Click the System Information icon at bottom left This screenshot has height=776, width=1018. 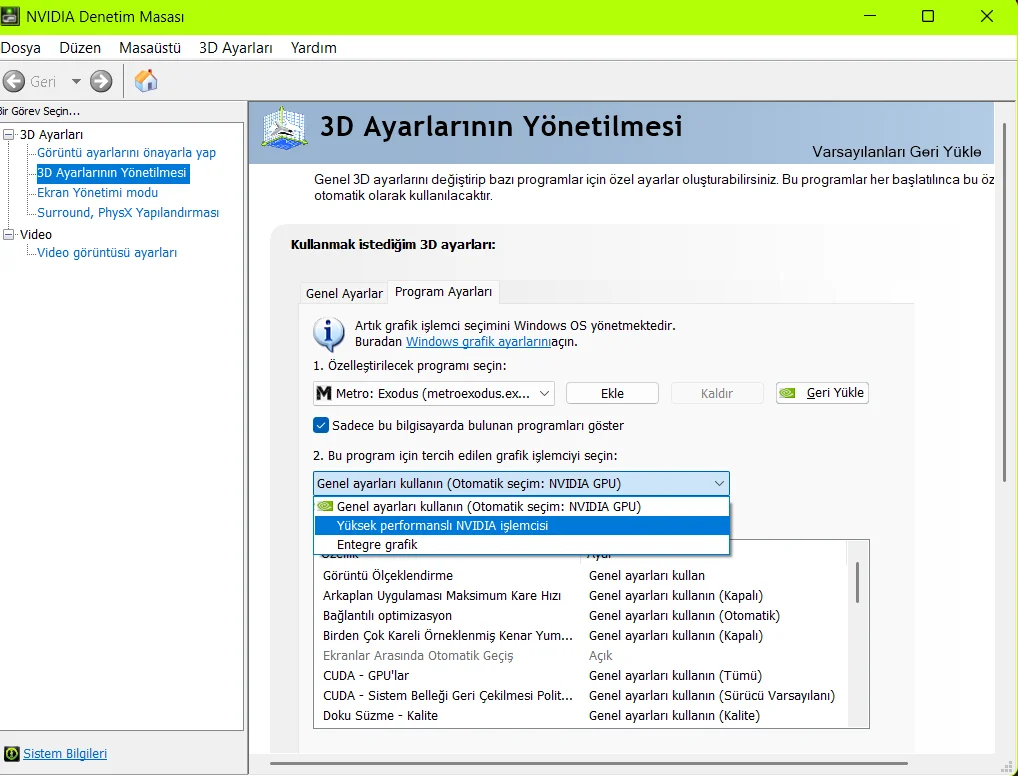pos(12,753)
